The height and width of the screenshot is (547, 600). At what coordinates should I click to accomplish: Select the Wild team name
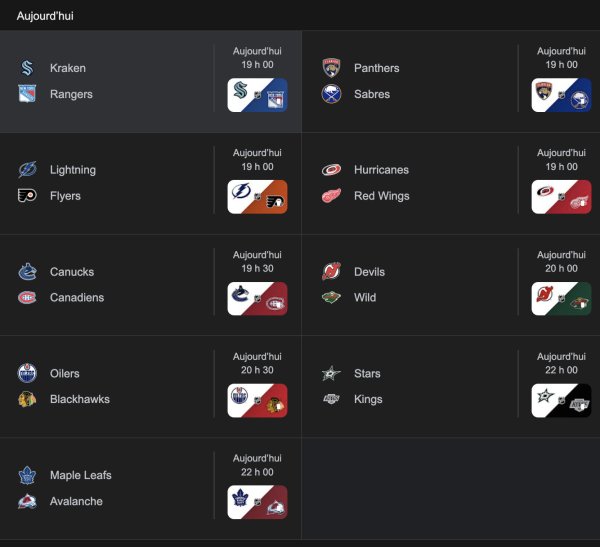tap(365, 298)
